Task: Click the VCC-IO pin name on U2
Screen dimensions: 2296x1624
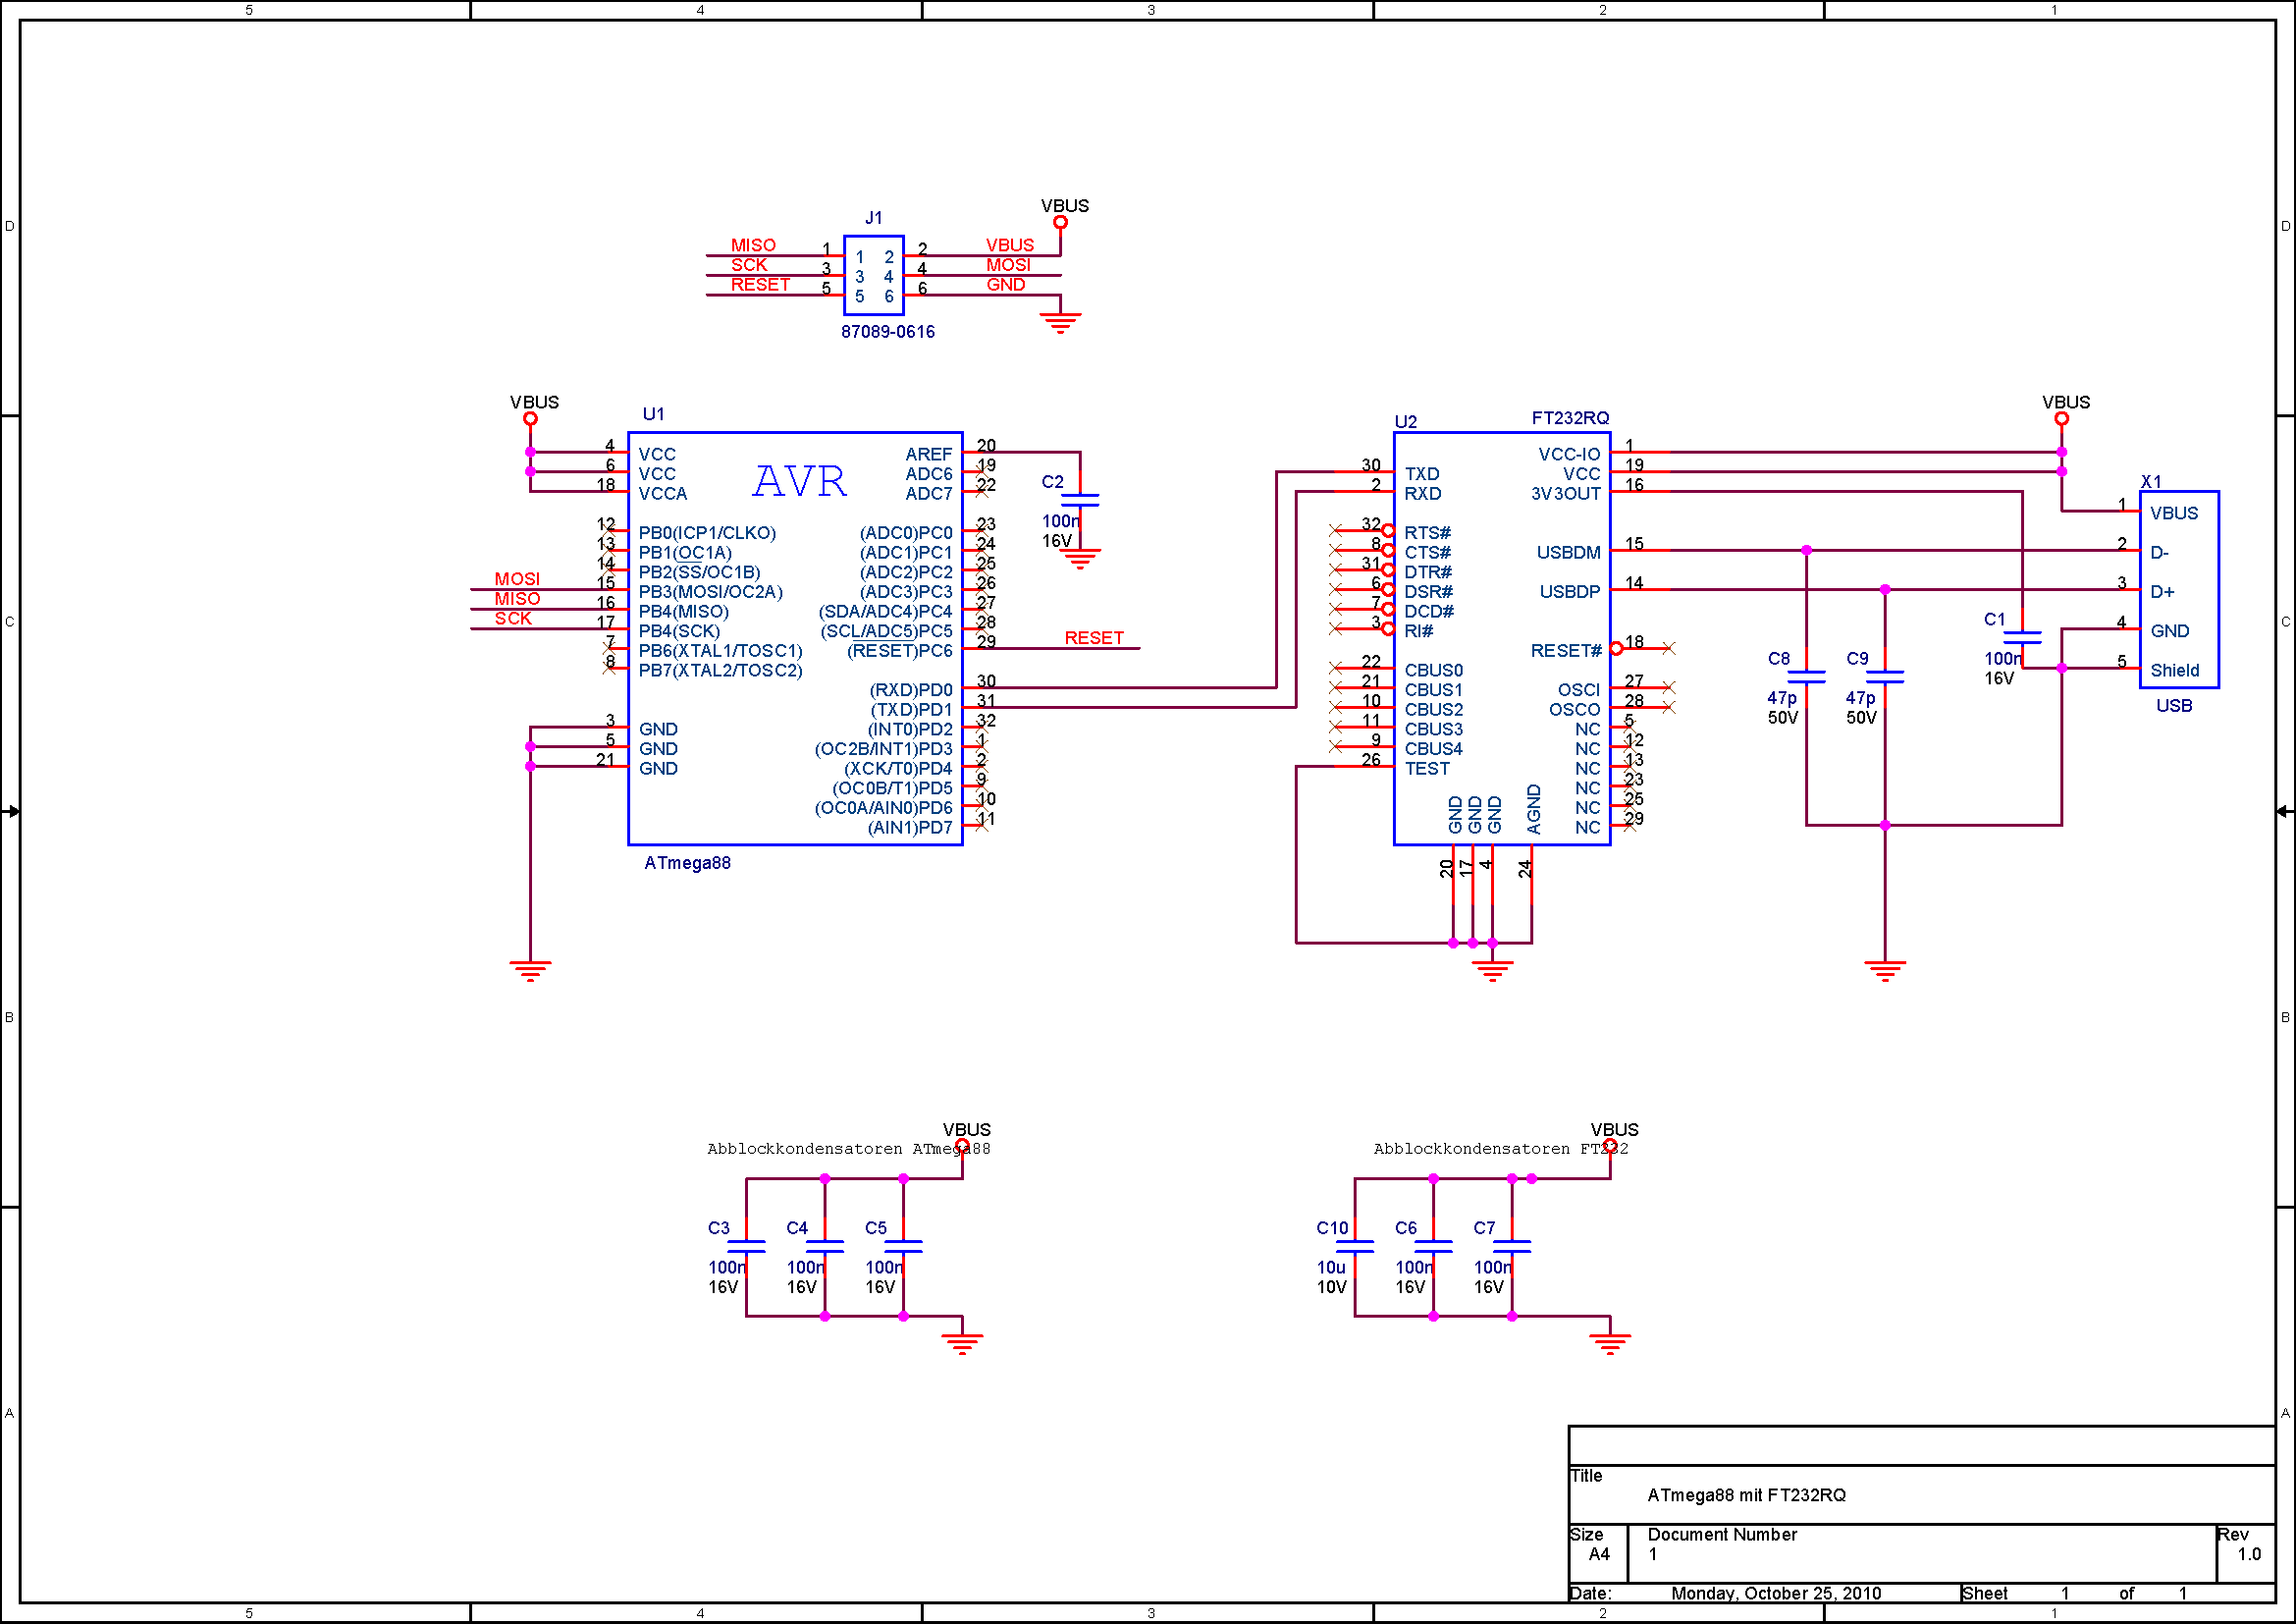Action: [x=1569, y=454]
